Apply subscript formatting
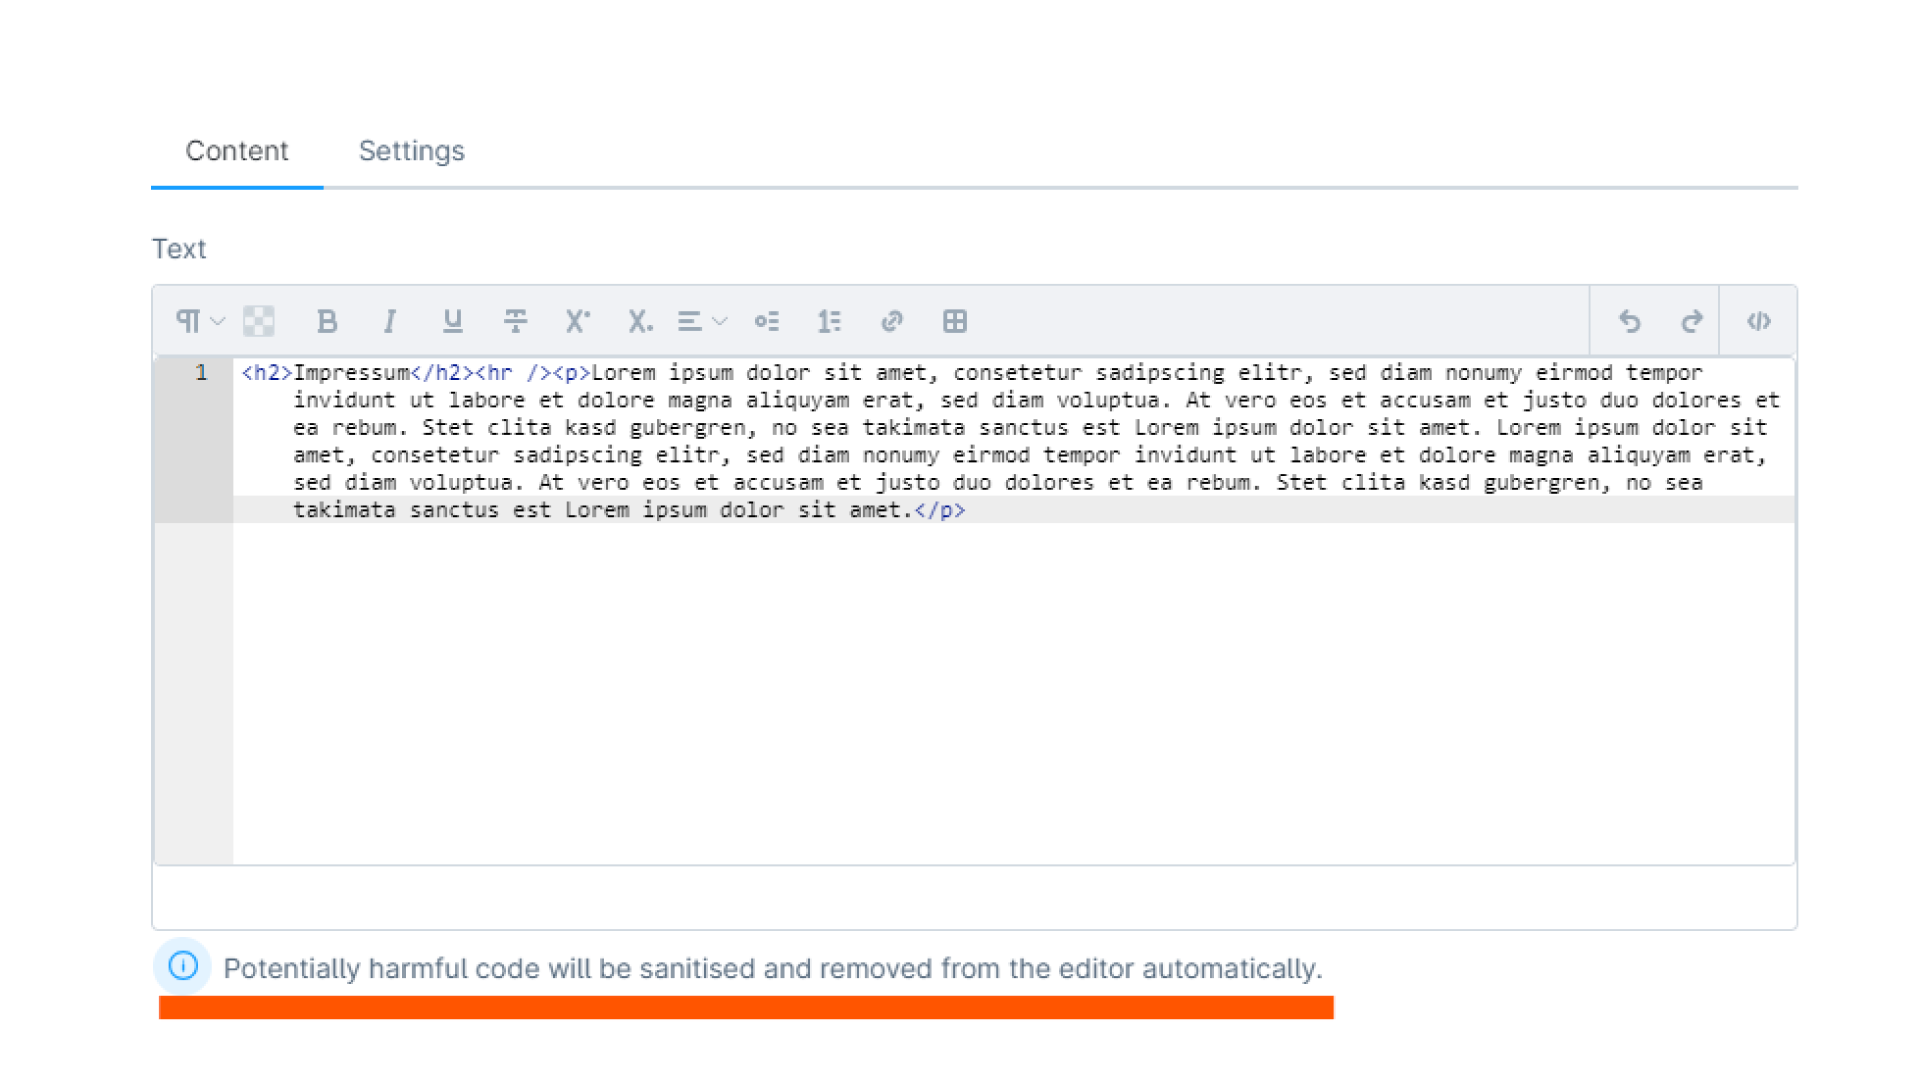 click(640, 321)
